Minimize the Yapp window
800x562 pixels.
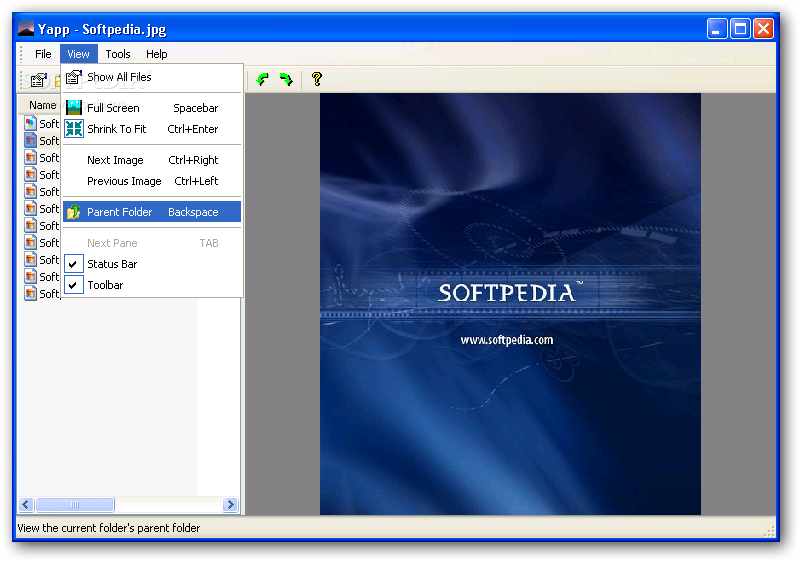pyautogui.click(x=717, y=29)
